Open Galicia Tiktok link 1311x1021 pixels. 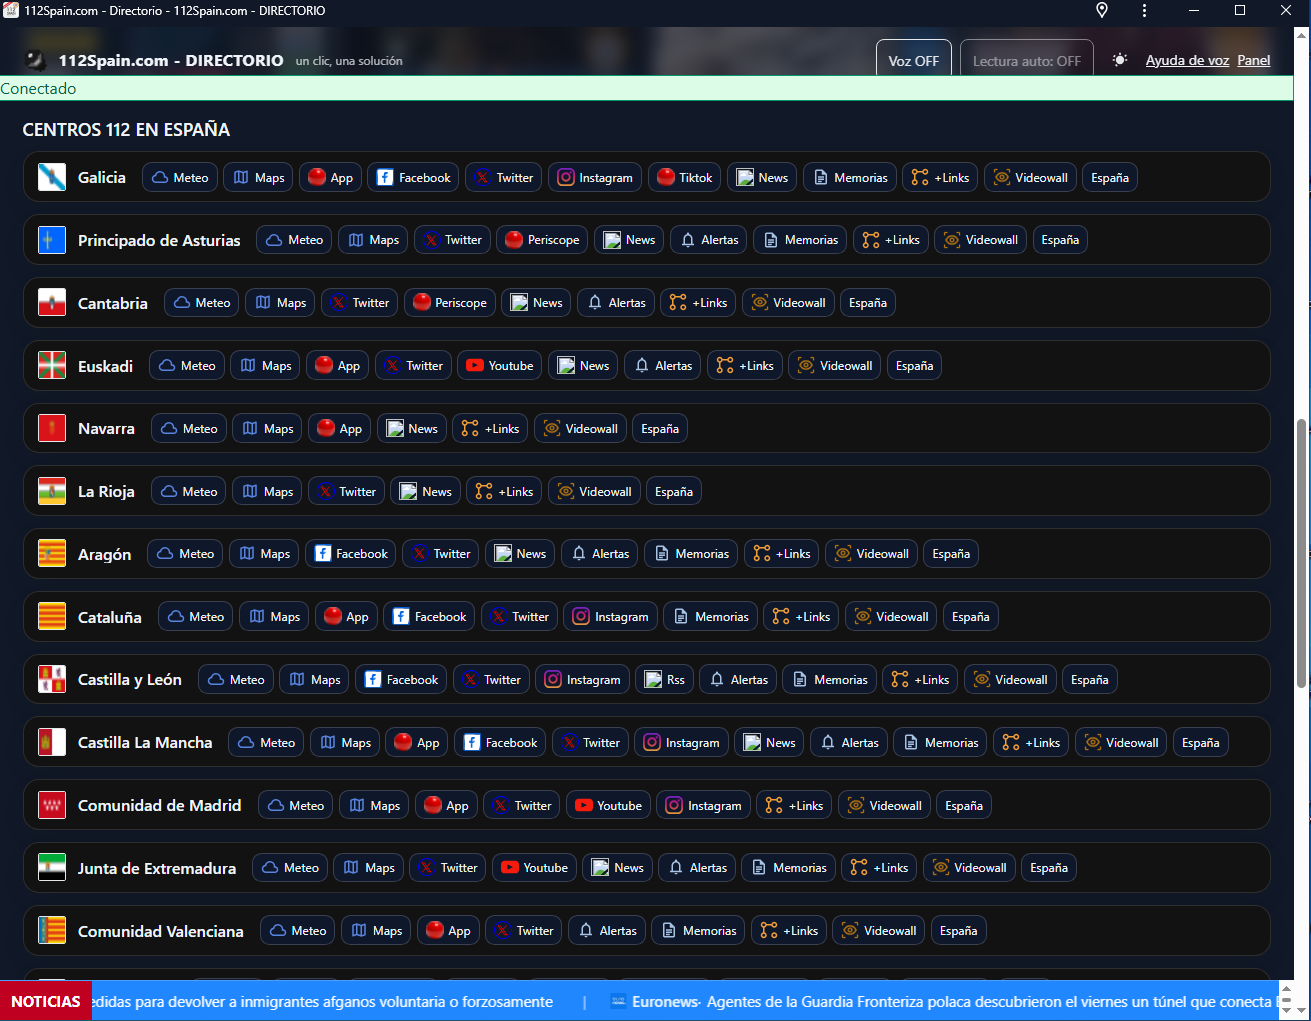click(x=684, y=177)
